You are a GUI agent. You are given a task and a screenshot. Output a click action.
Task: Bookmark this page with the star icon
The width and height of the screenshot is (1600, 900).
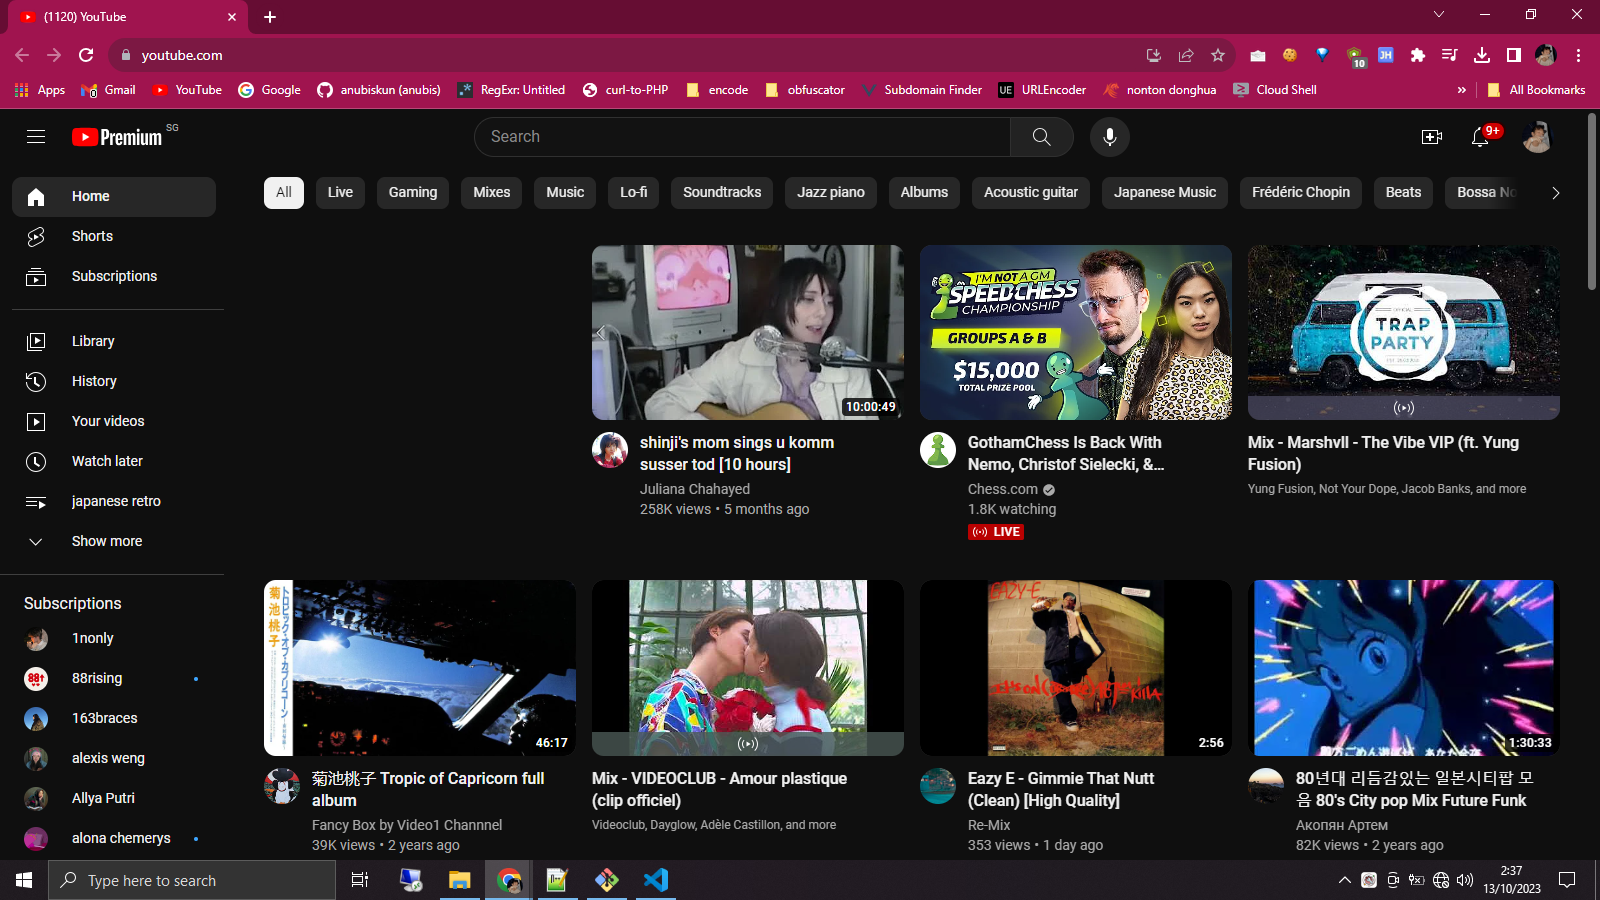(x=1217, y=55)
